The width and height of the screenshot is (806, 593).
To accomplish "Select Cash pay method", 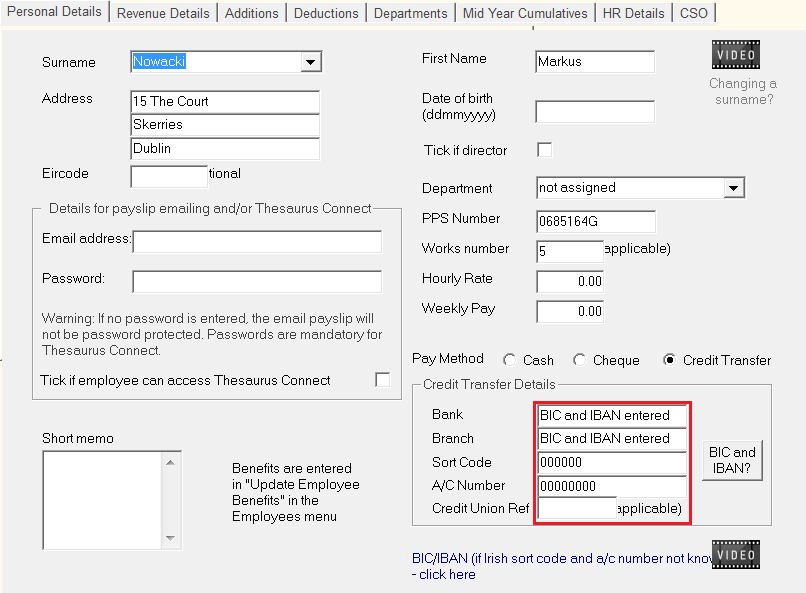I will click(509, 360).
